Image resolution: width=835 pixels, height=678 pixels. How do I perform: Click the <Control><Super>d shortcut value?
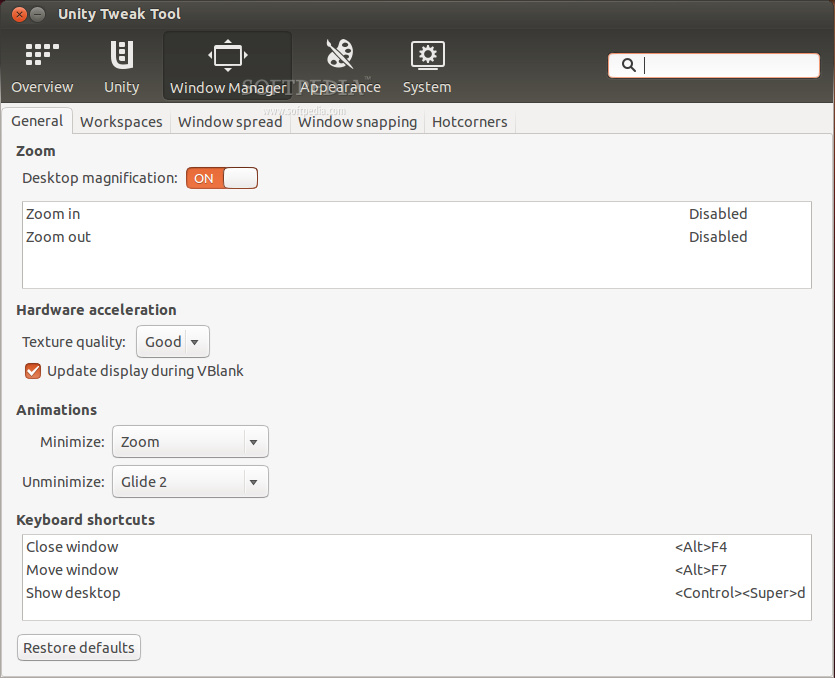coord(740,593)
